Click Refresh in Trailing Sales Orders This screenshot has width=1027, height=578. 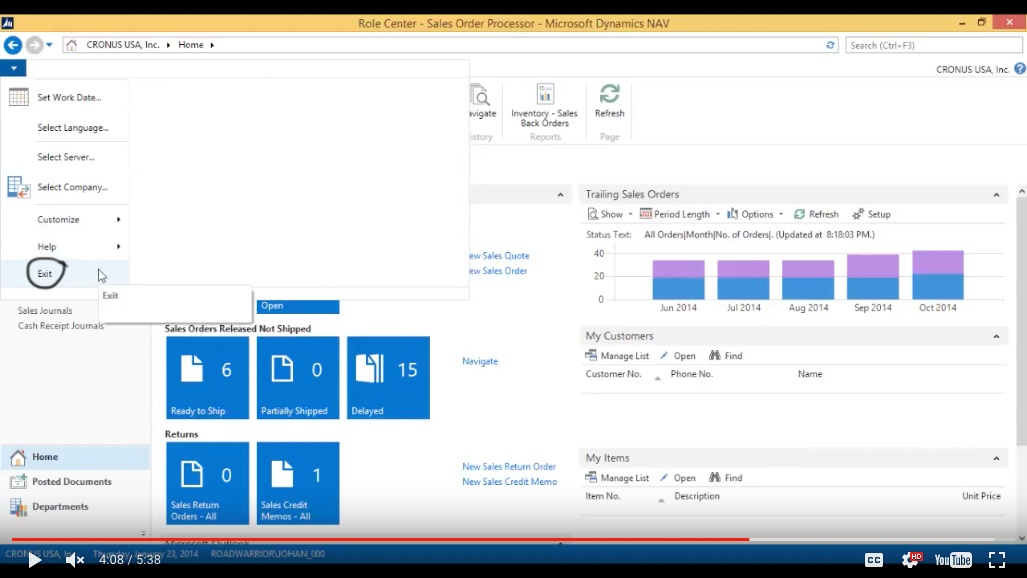[x=816, y=214]
